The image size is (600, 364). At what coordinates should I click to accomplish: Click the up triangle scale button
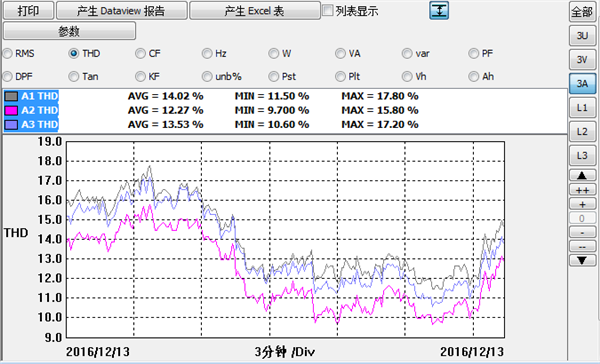tap(582, 175)
